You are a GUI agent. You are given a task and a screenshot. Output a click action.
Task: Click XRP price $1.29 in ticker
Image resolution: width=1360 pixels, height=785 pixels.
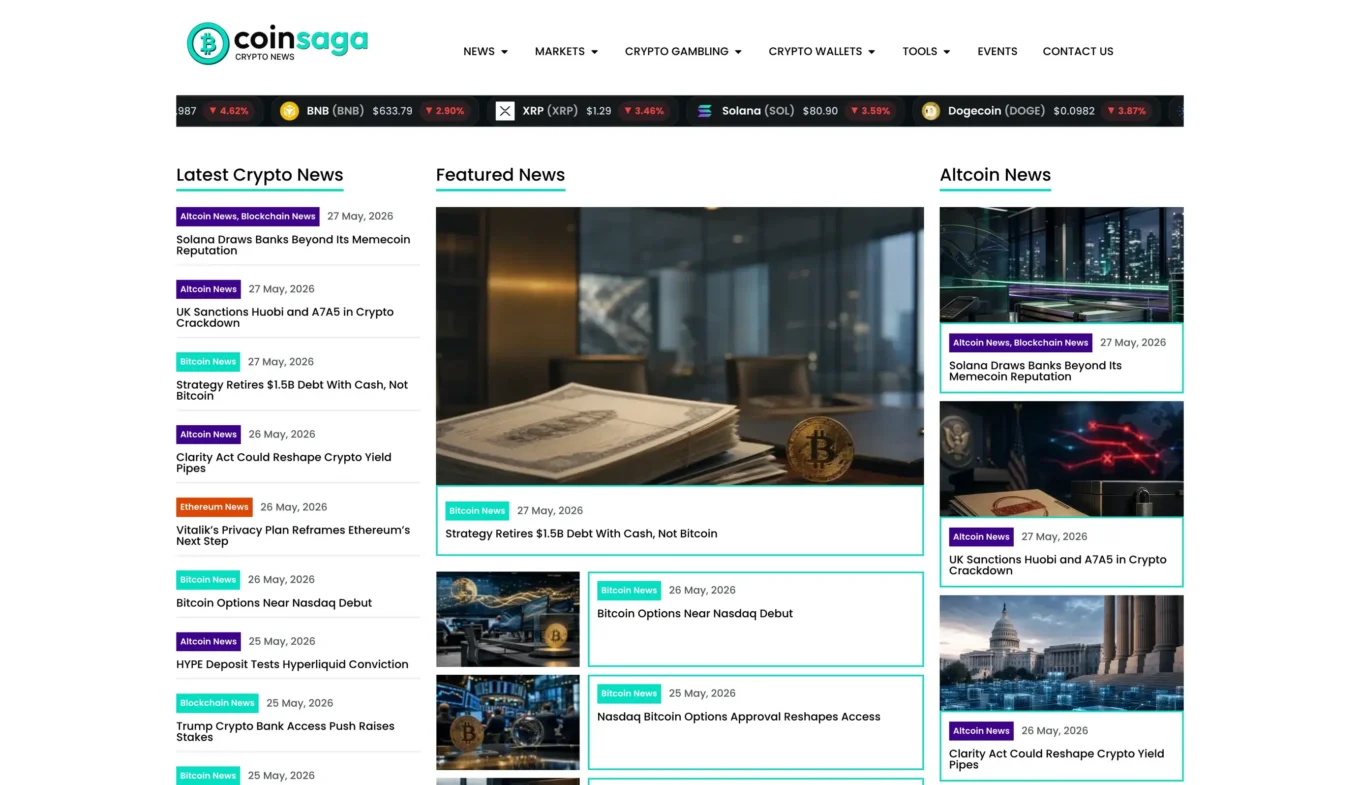pos(598,111)
